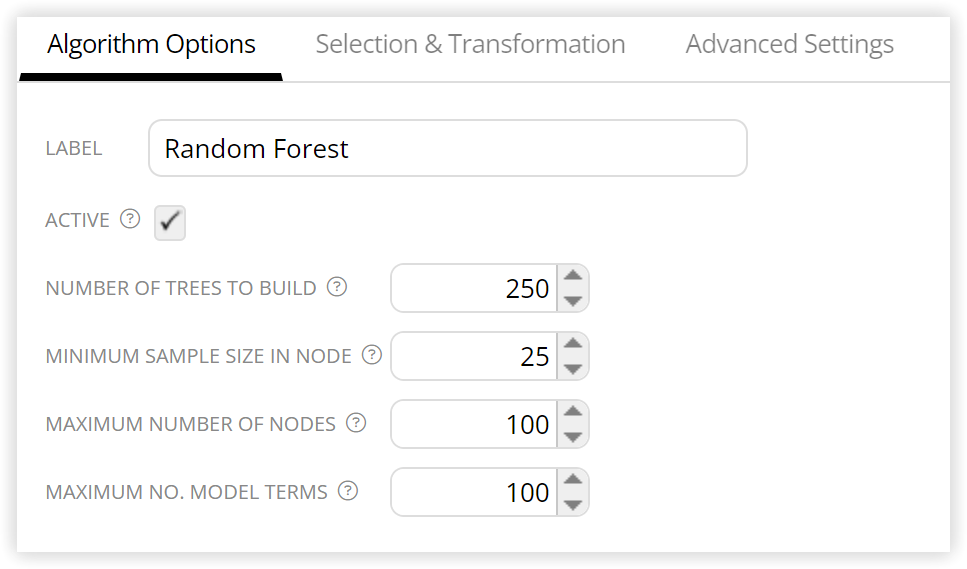Show help for Maximum Number of Nodes

tap(356, 423)
